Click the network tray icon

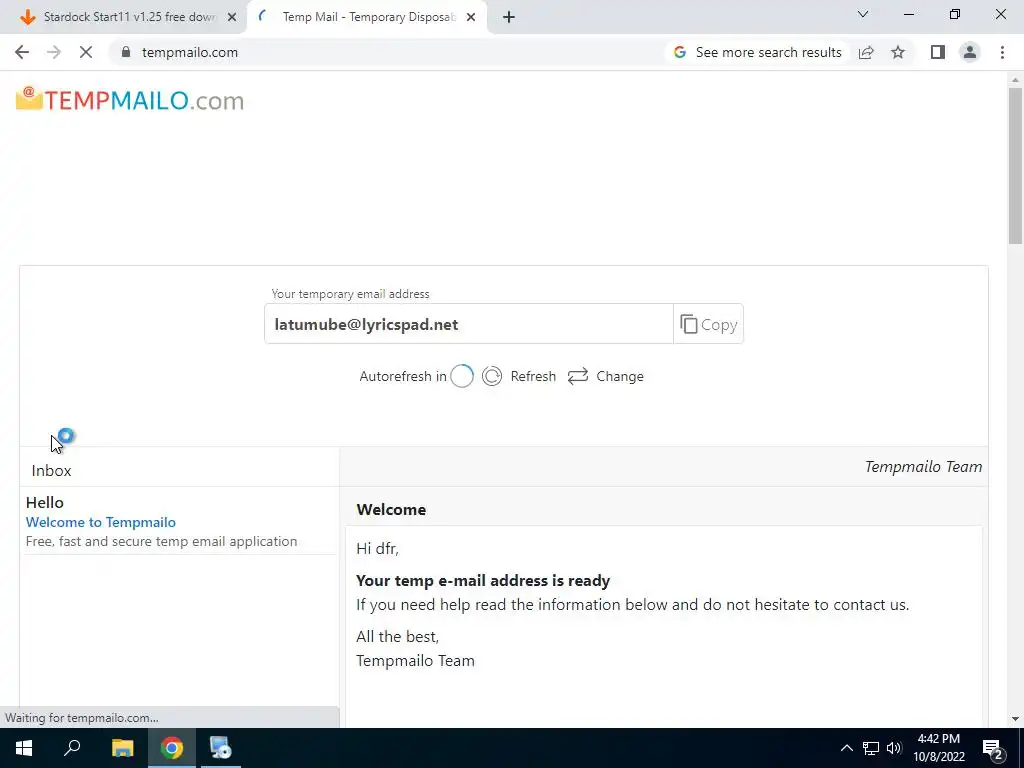pyautogui.click(x=871, y=748)
